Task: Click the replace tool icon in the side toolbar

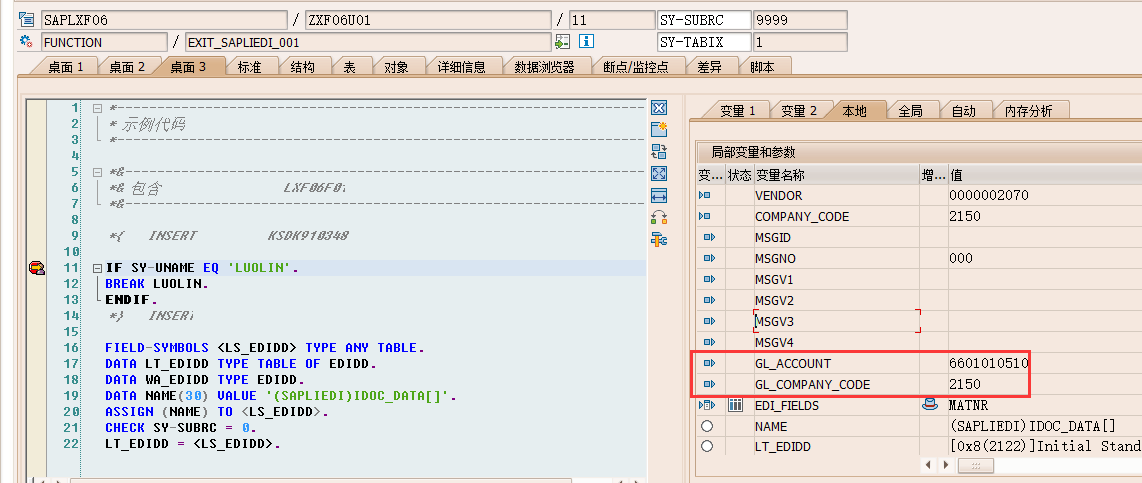Action: click(x=659, y=152)
